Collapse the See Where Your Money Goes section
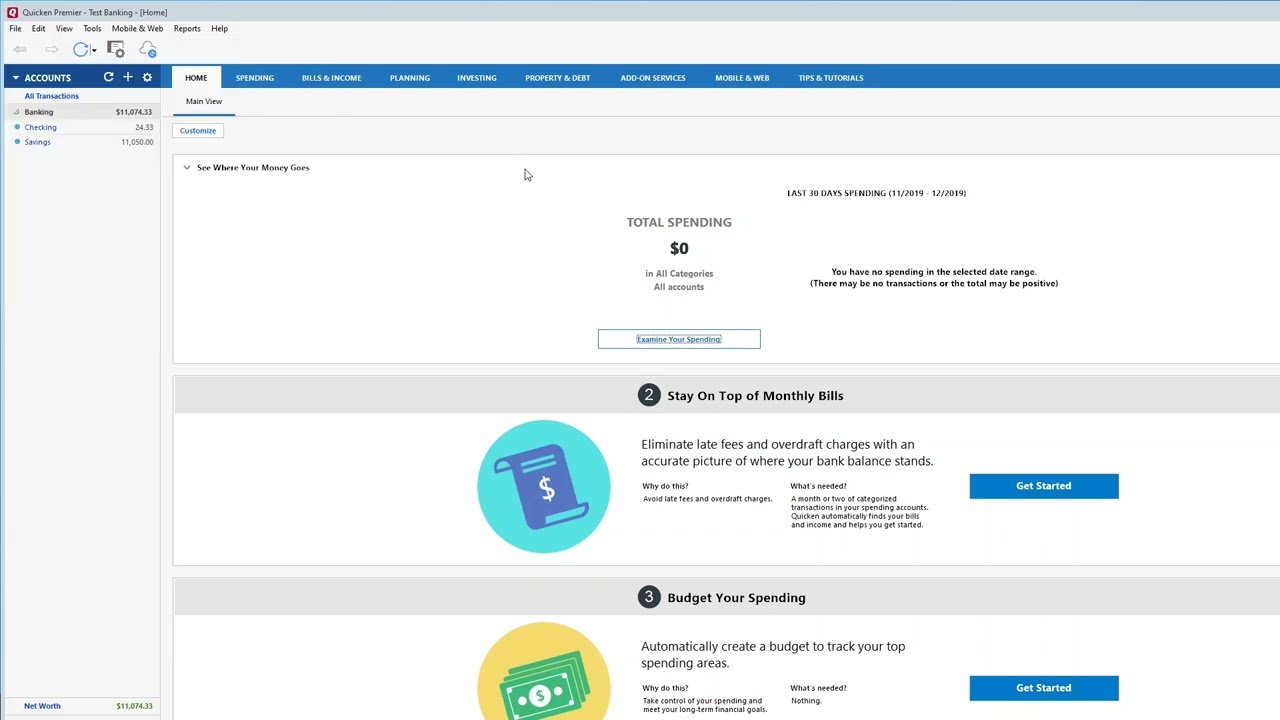 point(186,167)
